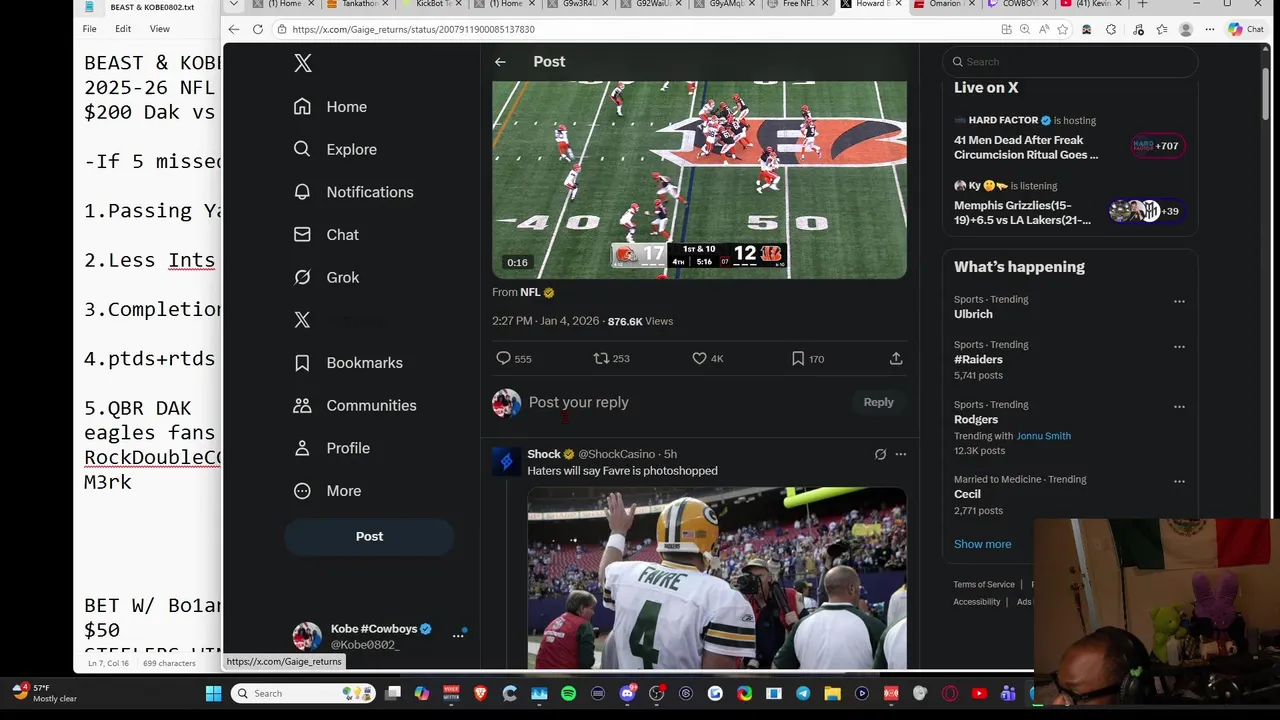Viewport: 1280px width, 720px height.
Task: Open the Favre photo in reply
Action: (717, 578)
